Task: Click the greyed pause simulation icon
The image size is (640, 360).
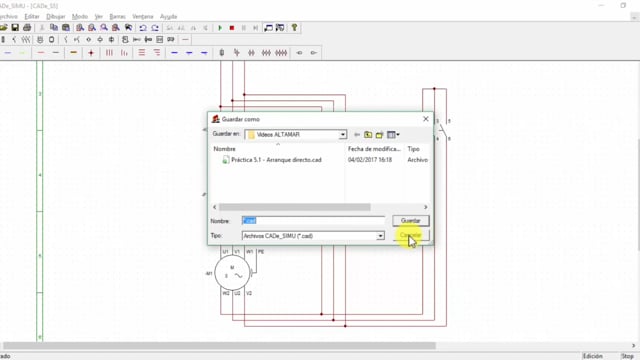Action: pos(244,28)
